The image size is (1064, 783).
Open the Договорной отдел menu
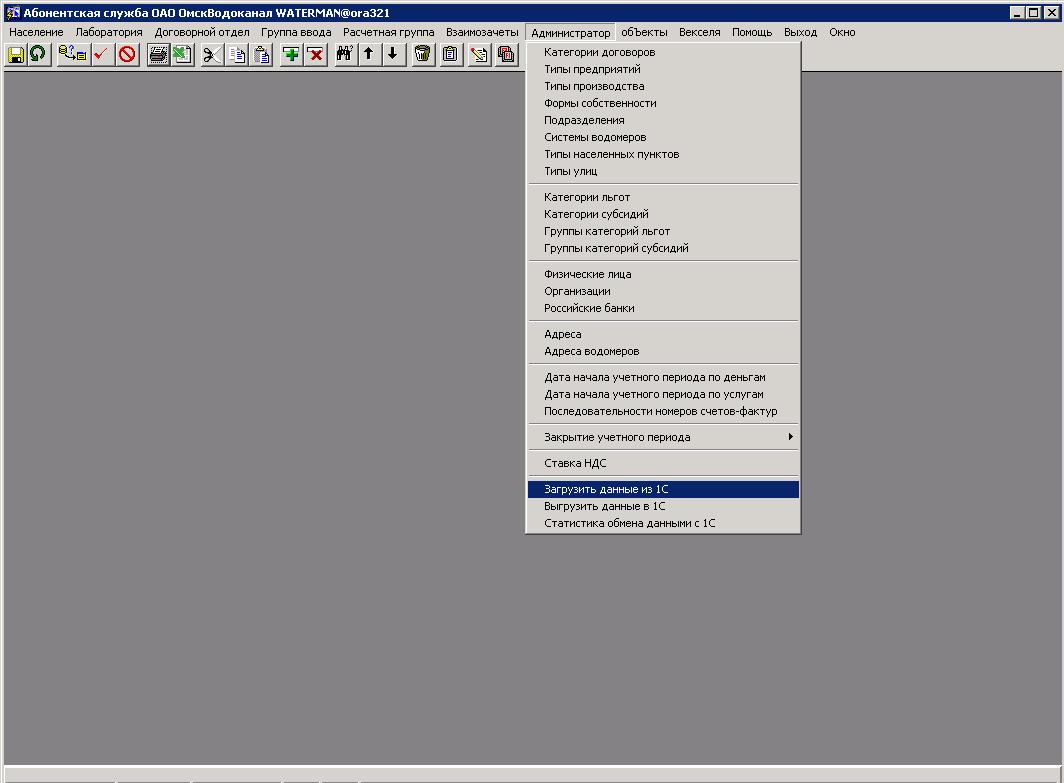[202, 32]
